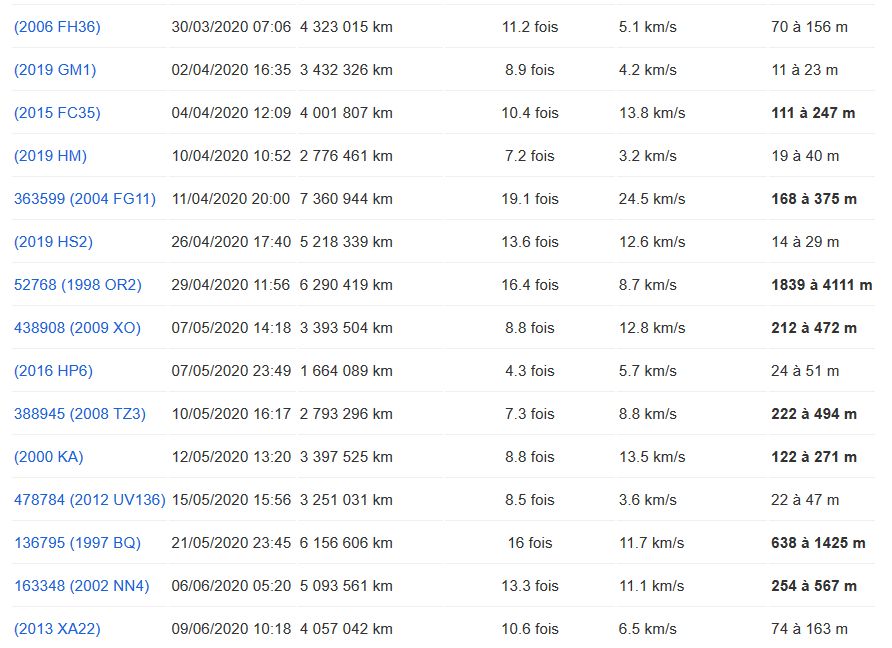892x648 pixels.
Task: Open 363599 (2004 FG11) asteroid page
Action: [85, 199]
